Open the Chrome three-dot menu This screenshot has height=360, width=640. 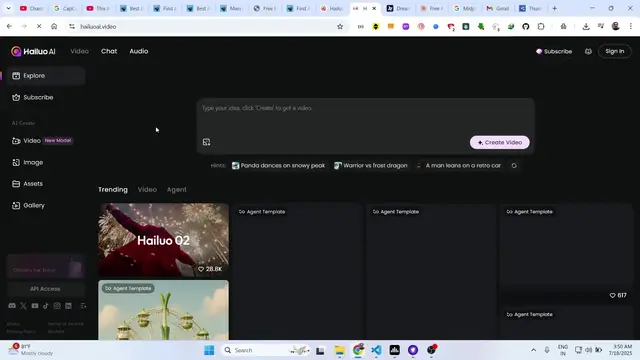pyautogui.click(x=631, y=27)
